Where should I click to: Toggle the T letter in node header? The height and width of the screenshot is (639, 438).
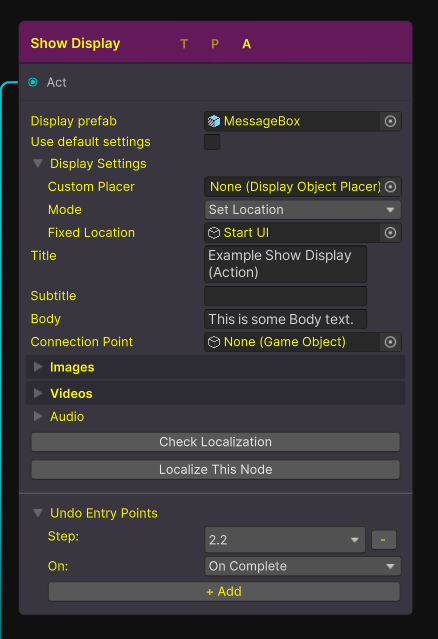[184, 44]
